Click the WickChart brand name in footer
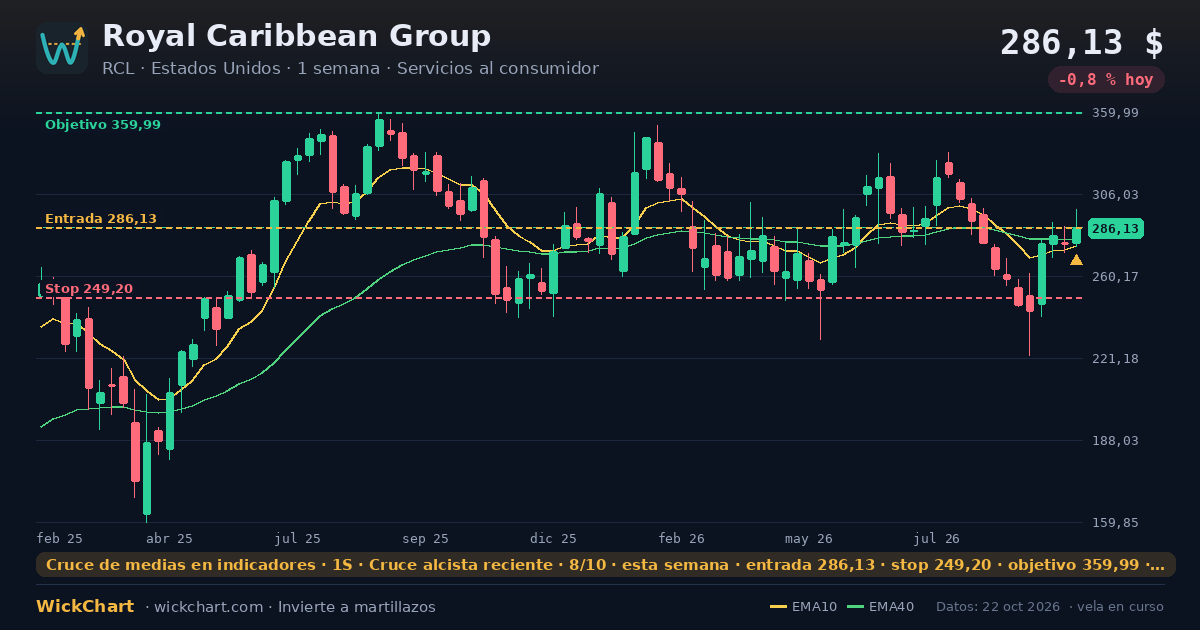This screenshot has height=630, width=1200. [x=85, y=607]
